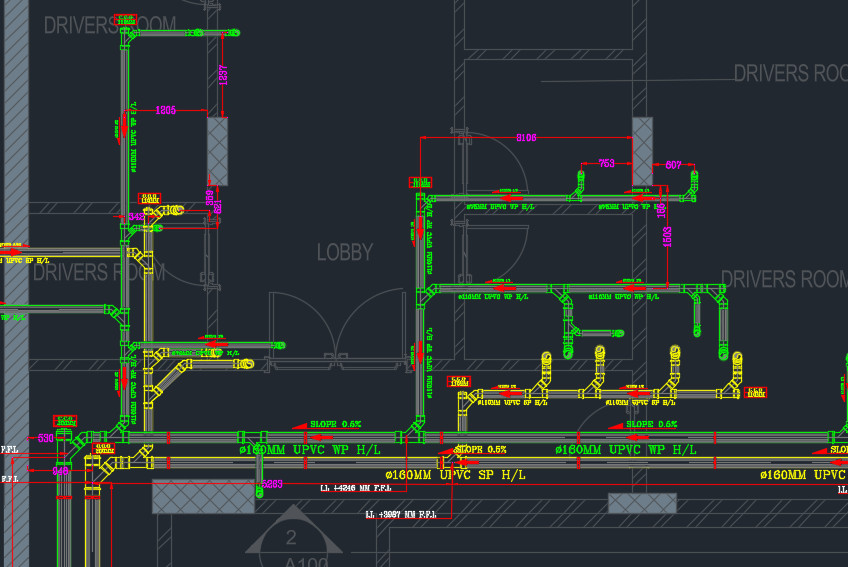Select the 753 dimension text
Image resolution: width=848 pixels, height=567 pixels.
pos(606,163)
